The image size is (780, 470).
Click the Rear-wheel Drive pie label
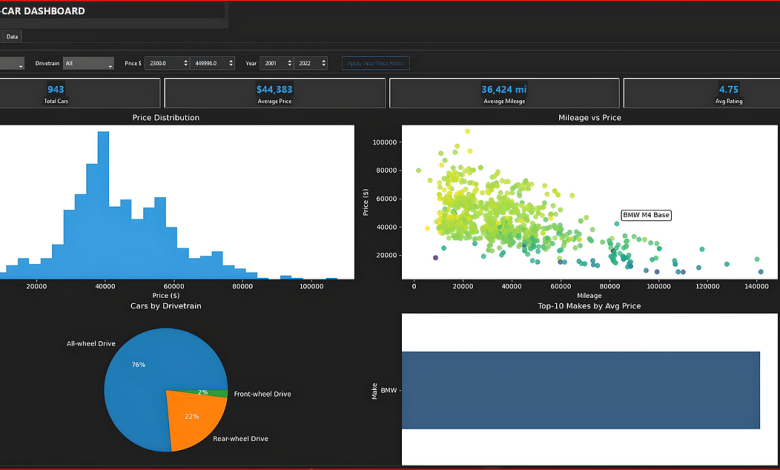coord(240,439)
